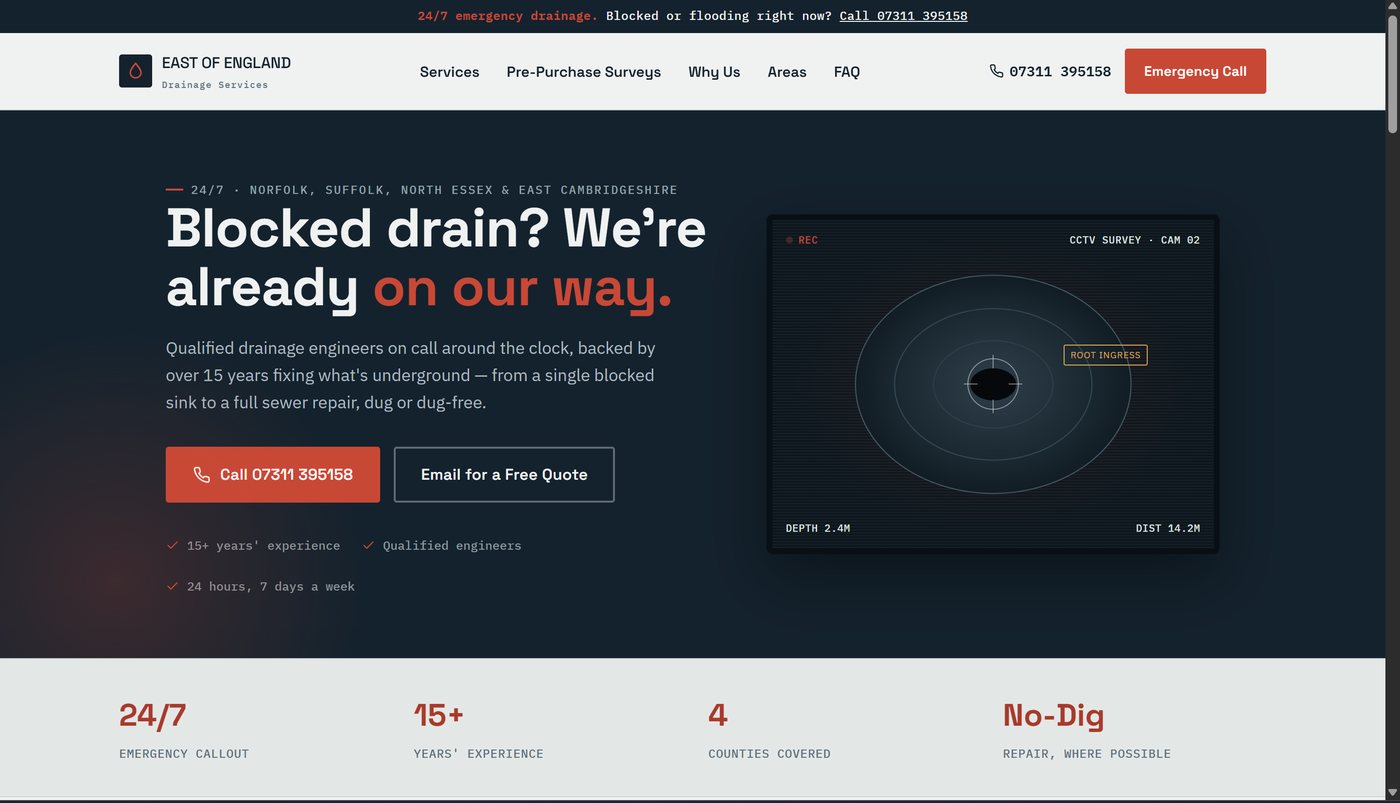Click the East of England brand name
This screenshot has height=803, width=1400.
(226, 63)
